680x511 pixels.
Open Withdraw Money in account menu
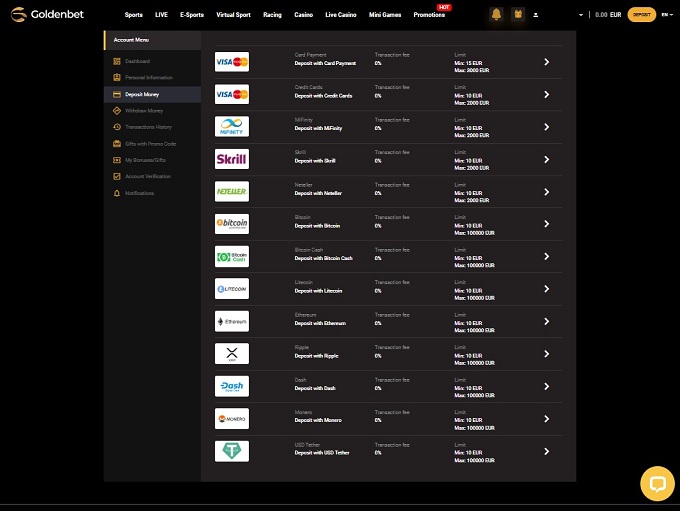click(x=144, y=110)
